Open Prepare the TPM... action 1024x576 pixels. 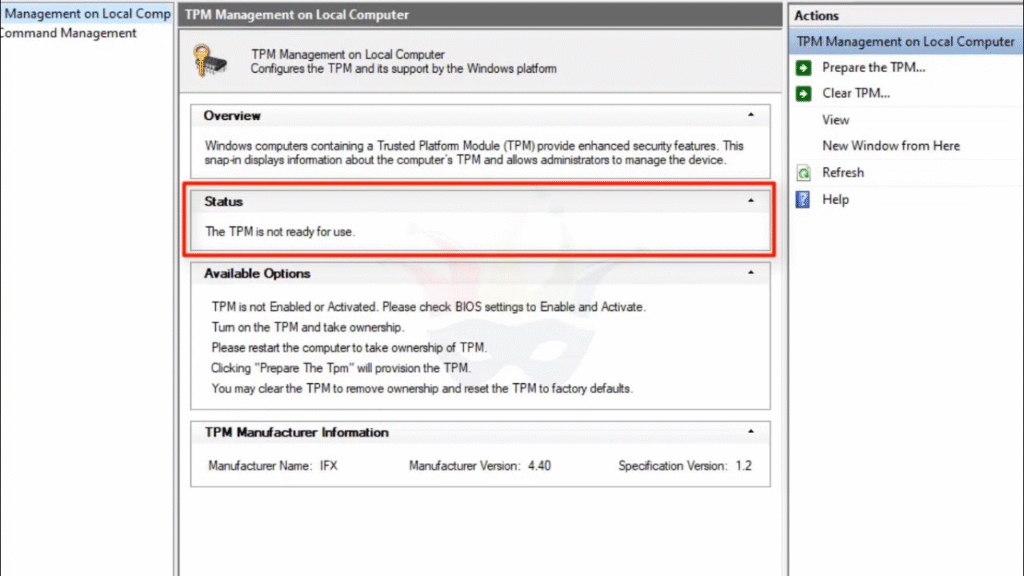(x=873, y=67)
